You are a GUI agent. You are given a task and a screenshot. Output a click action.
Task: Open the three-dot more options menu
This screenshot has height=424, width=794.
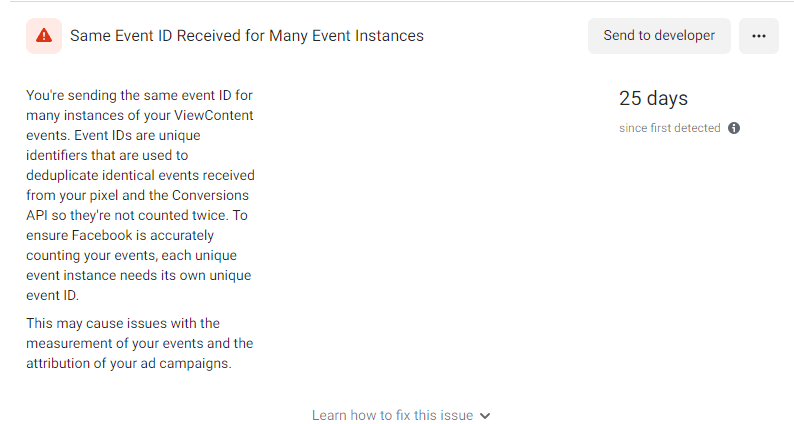[759, 36]
